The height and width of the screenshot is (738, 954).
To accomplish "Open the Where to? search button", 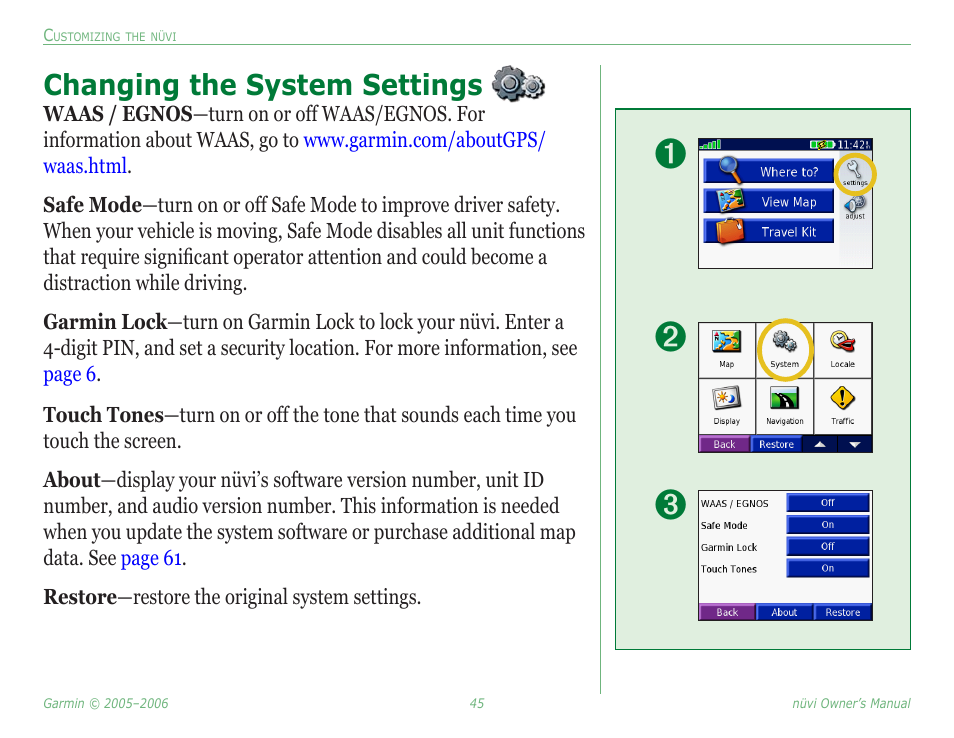I will [x=769, y=171].
